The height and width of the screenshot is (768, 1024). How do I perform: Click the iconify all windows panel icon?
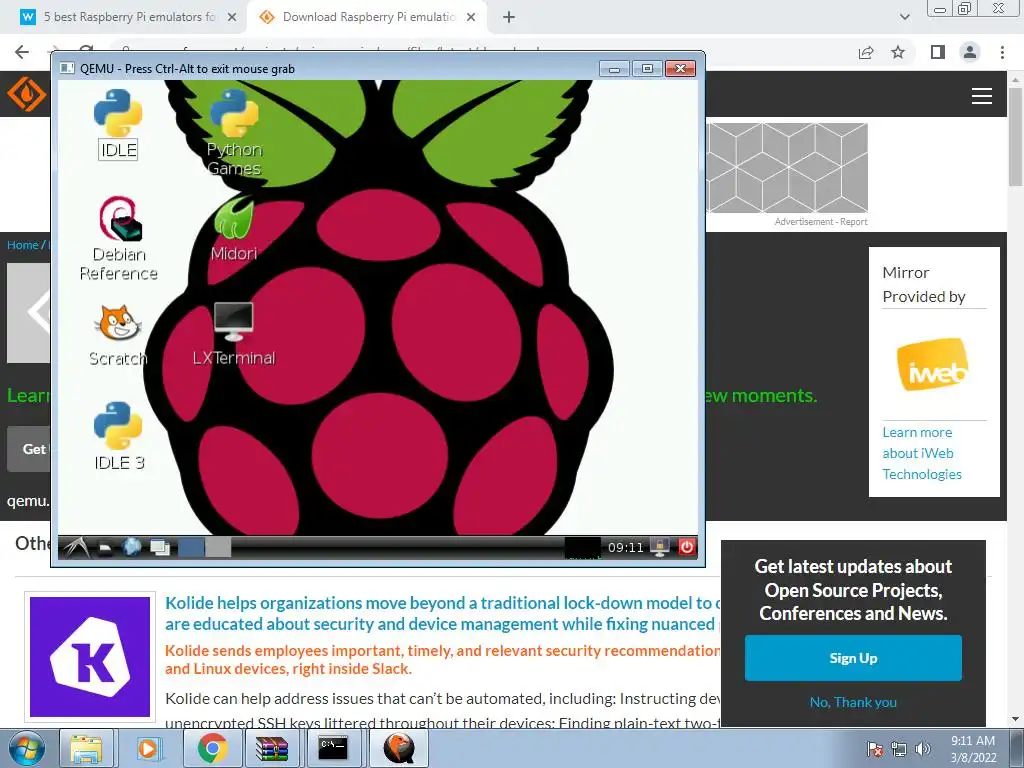[160, 547]
